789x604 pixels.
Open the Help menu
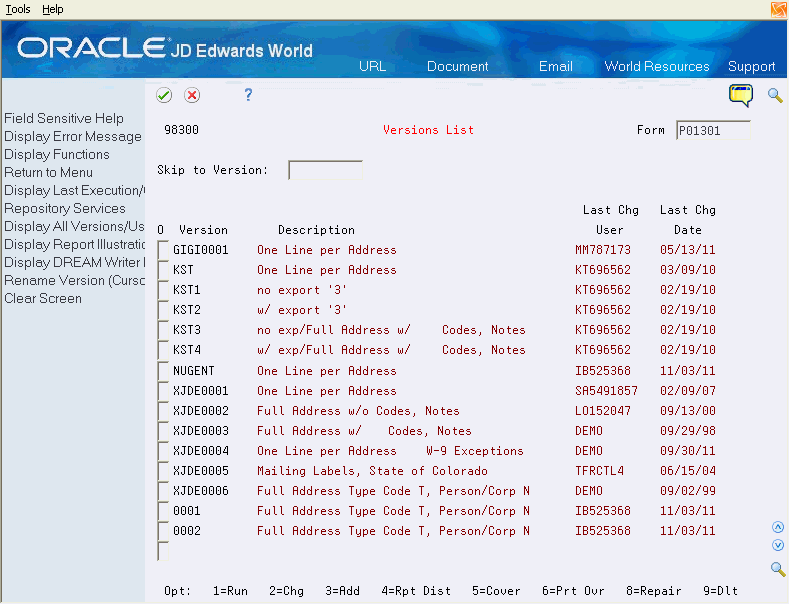pos(52,9)
